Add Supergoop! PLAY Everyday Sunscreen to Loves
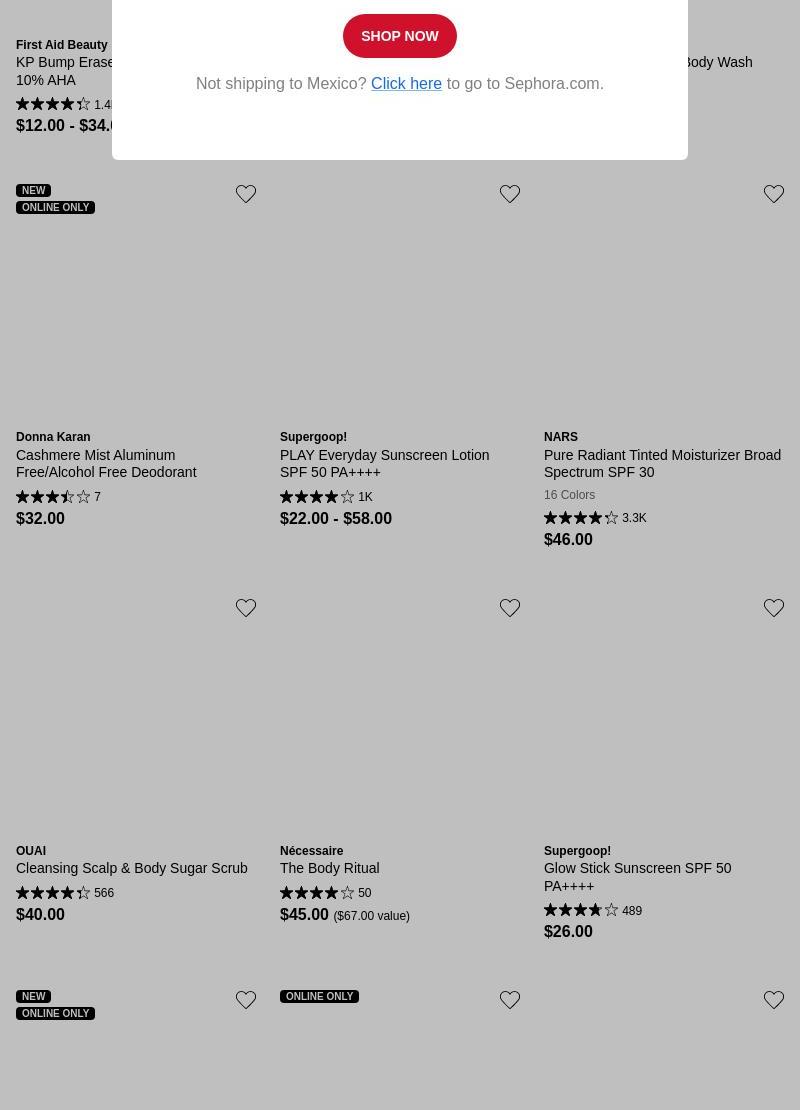 pyautogui.click(x=510, y=194)
